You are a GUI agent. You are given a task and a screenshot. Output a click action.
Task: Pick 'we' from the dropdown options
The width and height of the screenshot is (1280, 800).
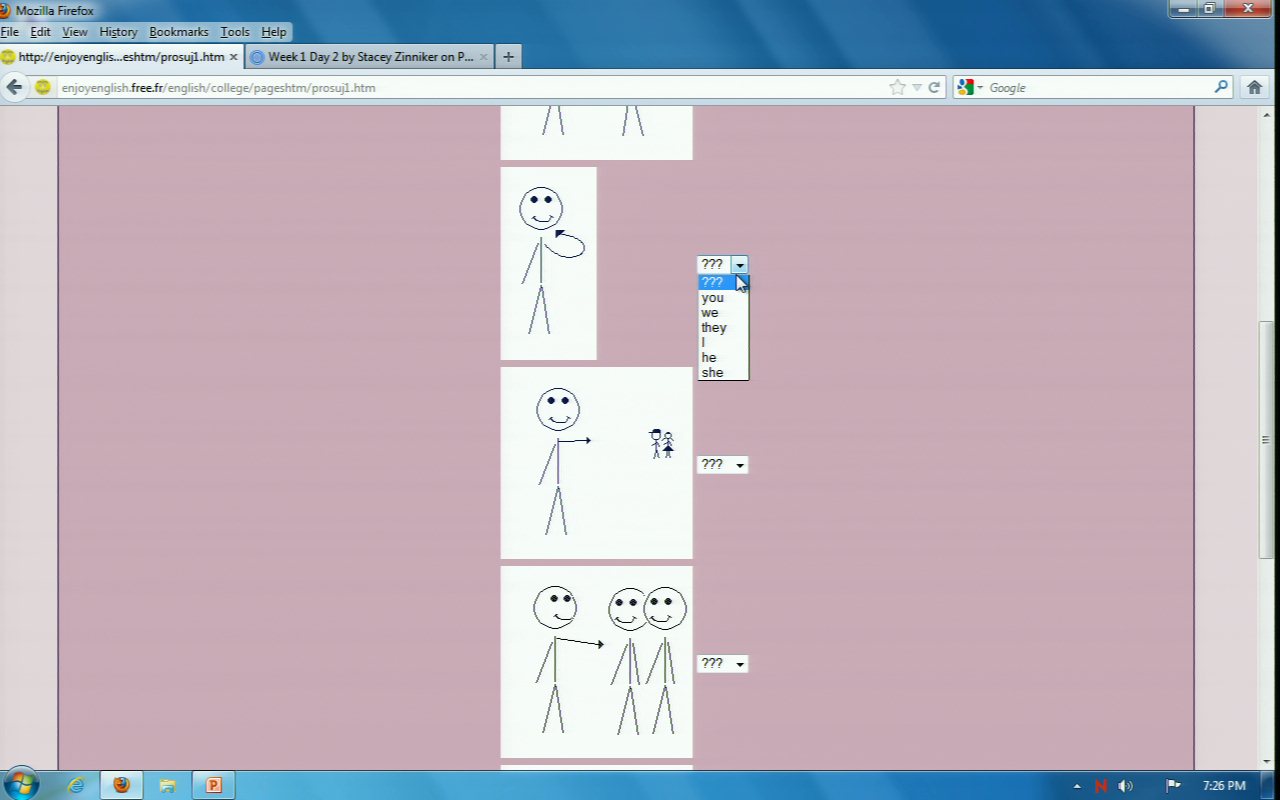click(x=710, y=313)
